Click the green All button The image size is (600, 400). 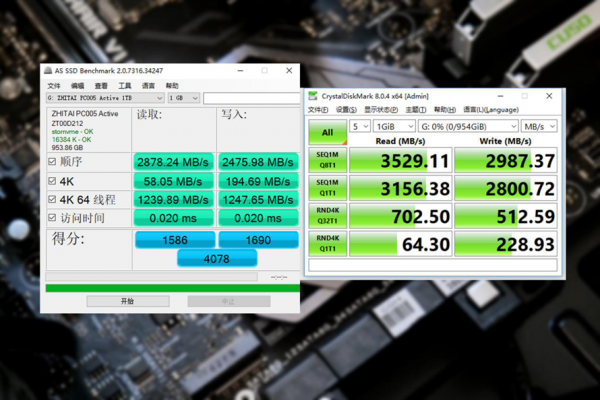[328, 132]
